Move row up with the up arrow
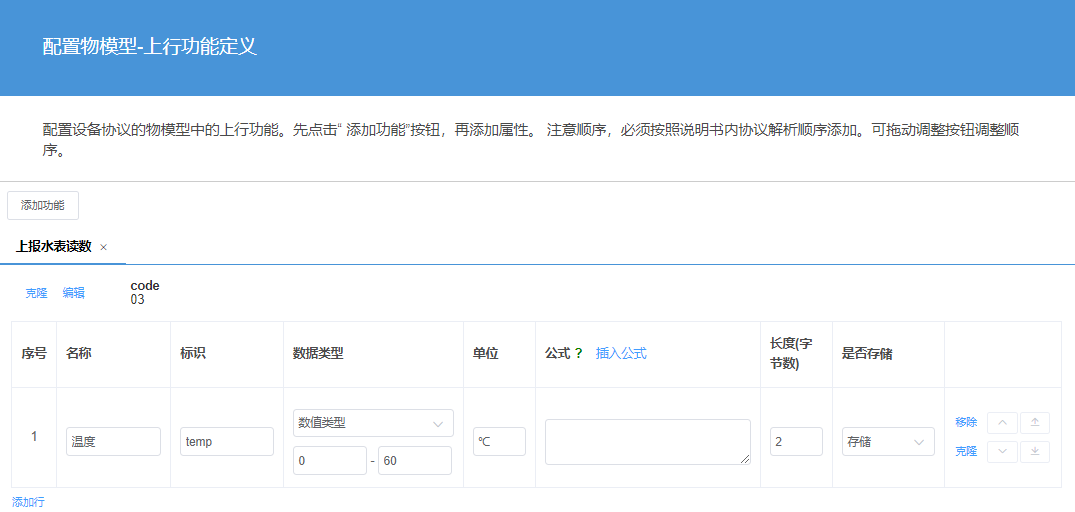 1002,423
